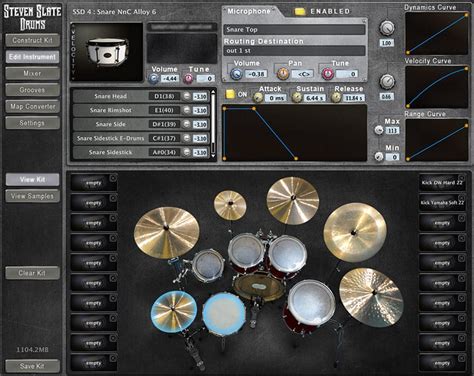The width and height of the screenshot is (474, 376).
Task: Click the instrument Tune knob next to the snare
Action: coord(188,79)
